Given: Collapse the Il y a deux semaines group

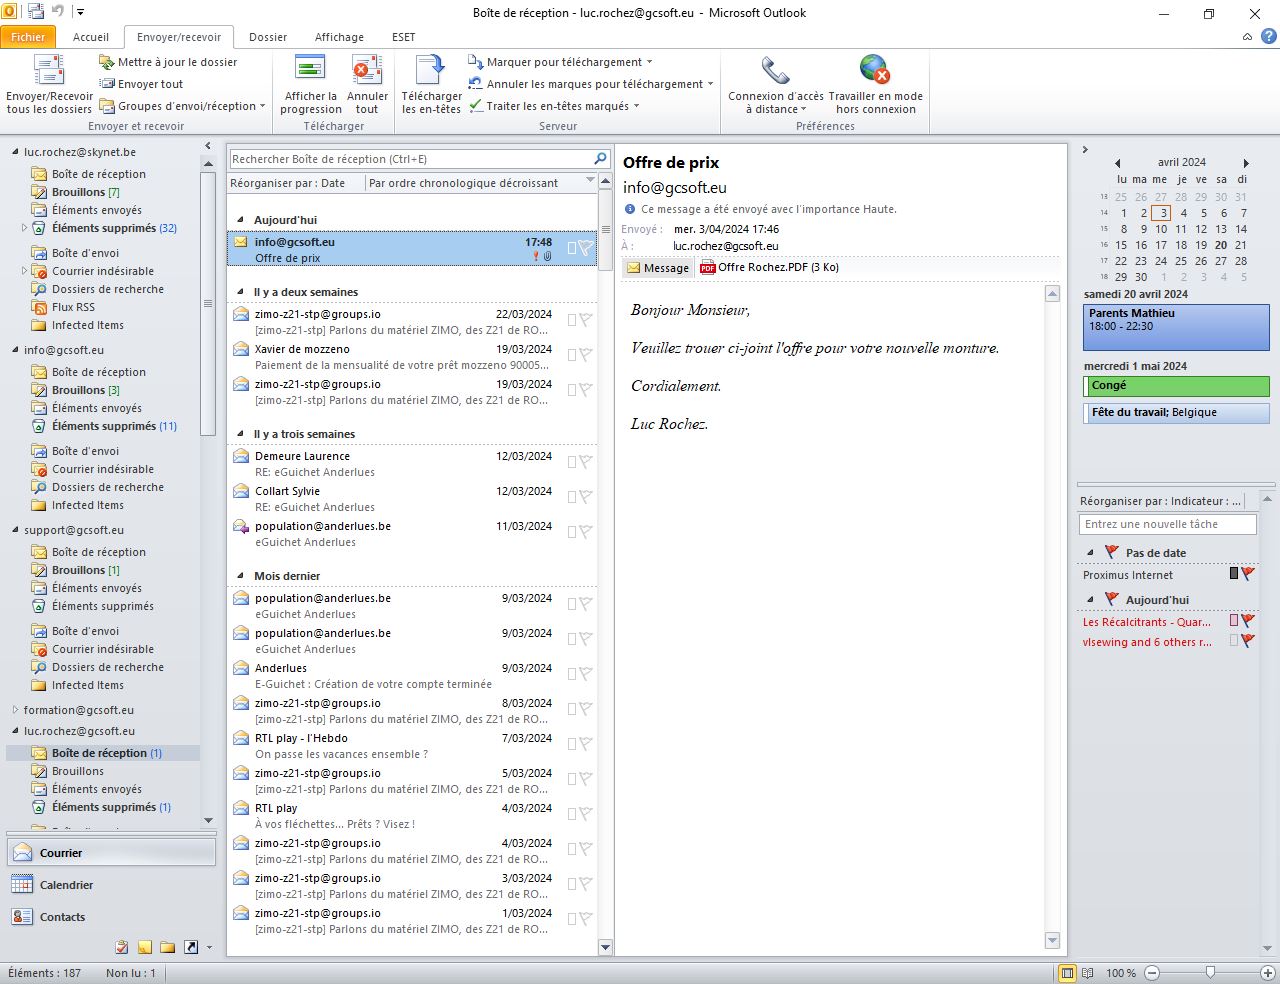Looking at the screenshot, I should [x=241, y=292].
